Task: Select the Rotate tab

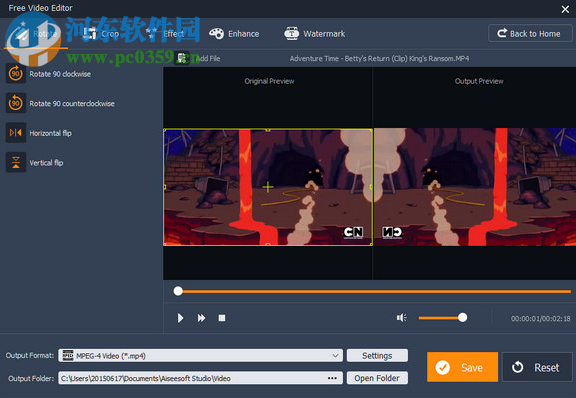Action: tap(35, 34)
